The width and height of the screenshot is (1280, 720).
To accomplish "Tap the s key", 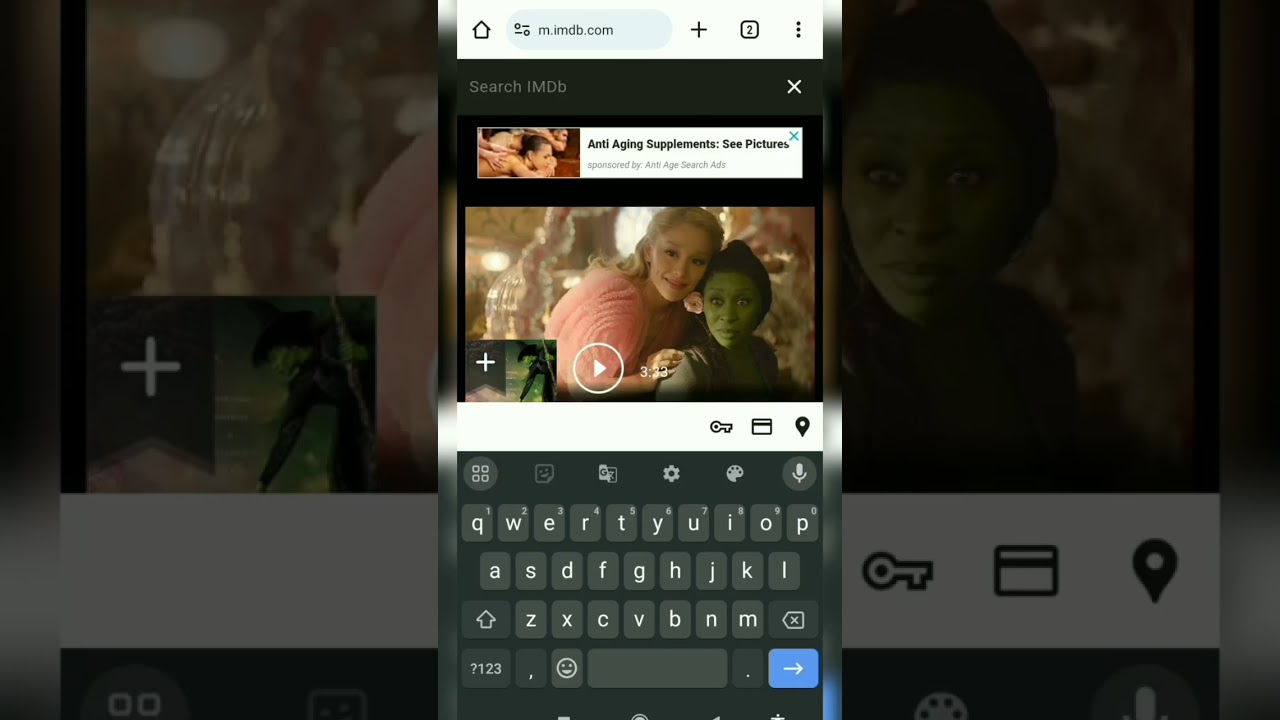I will [531, 571].
